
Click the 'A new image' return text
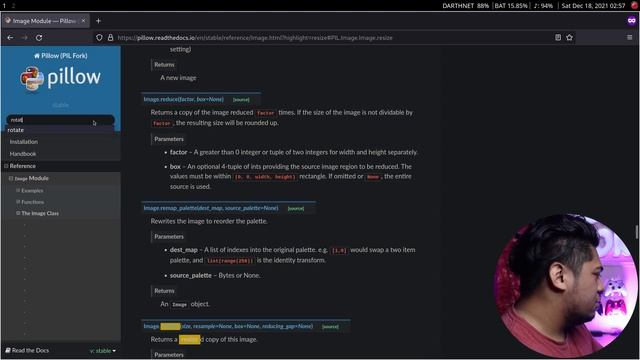(x=178, y=78)
